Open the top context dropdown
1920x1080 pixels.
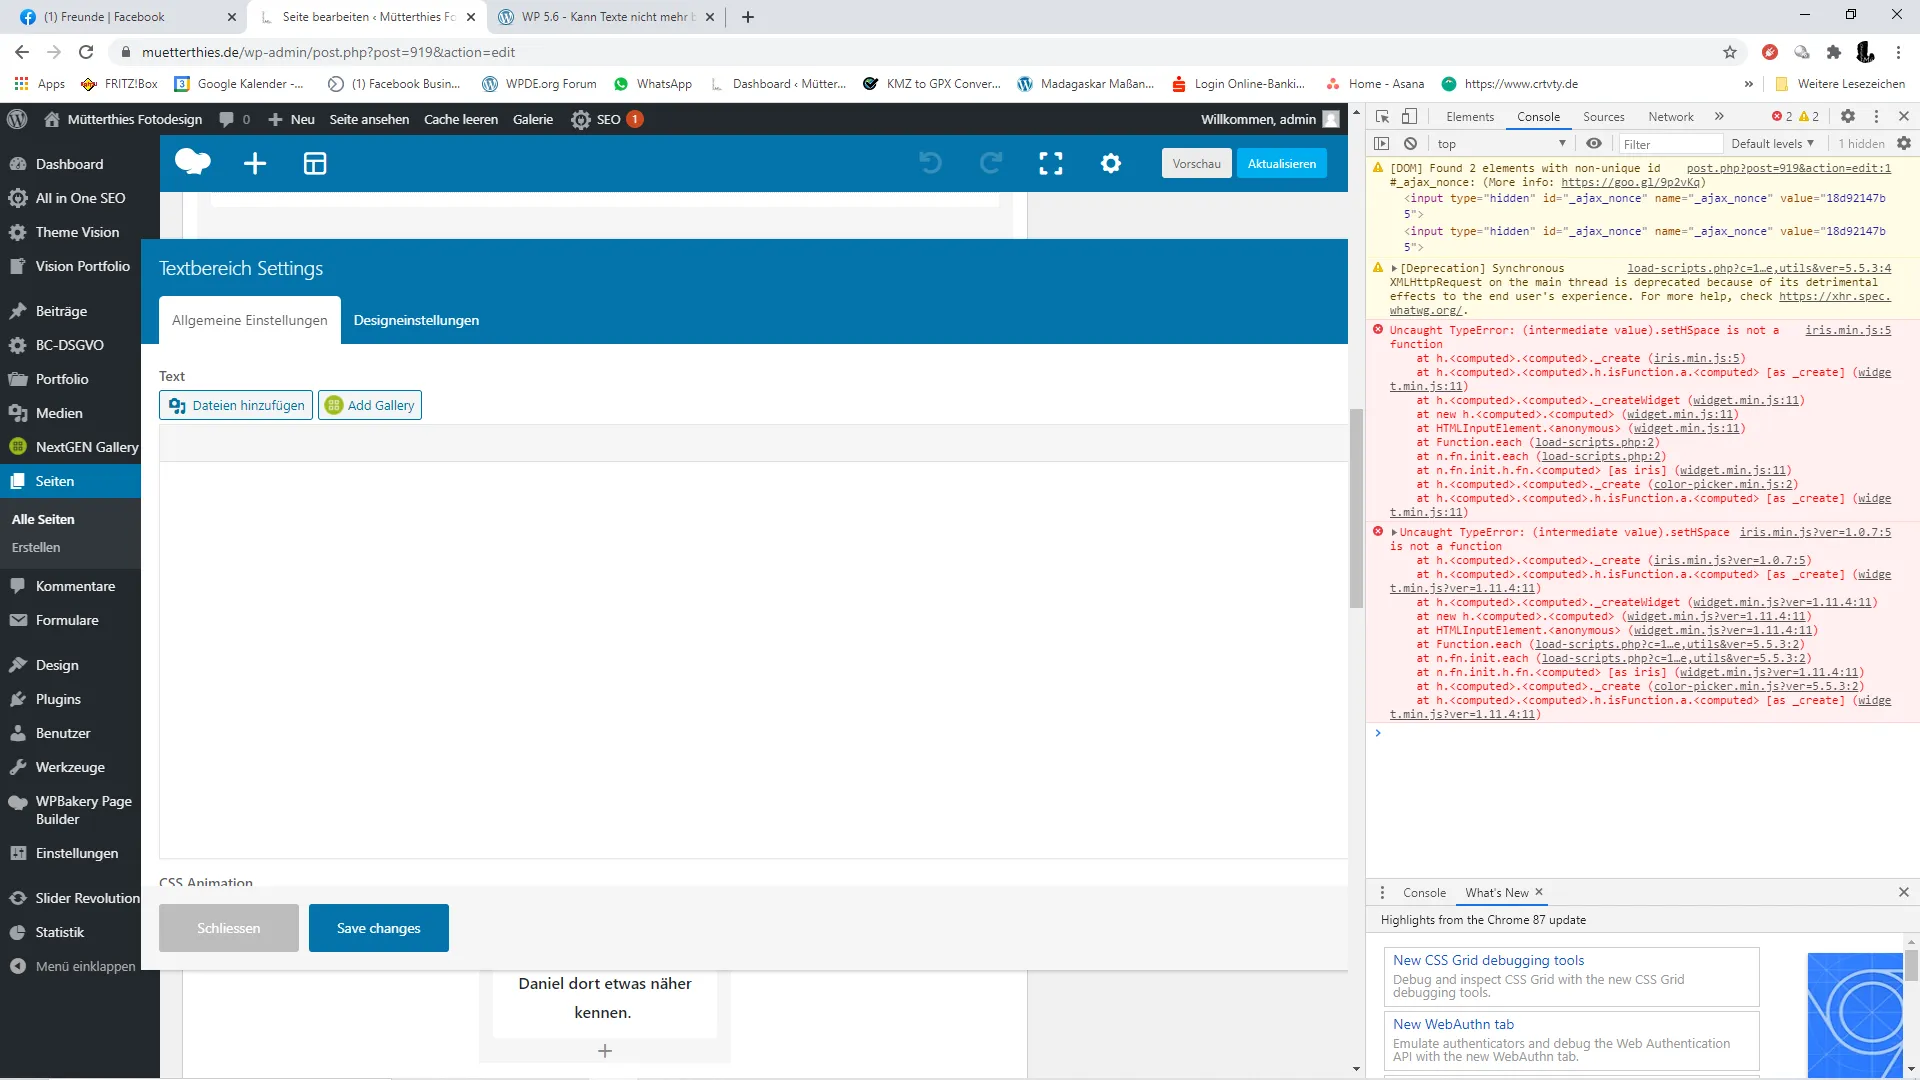tap(1500, 144)
